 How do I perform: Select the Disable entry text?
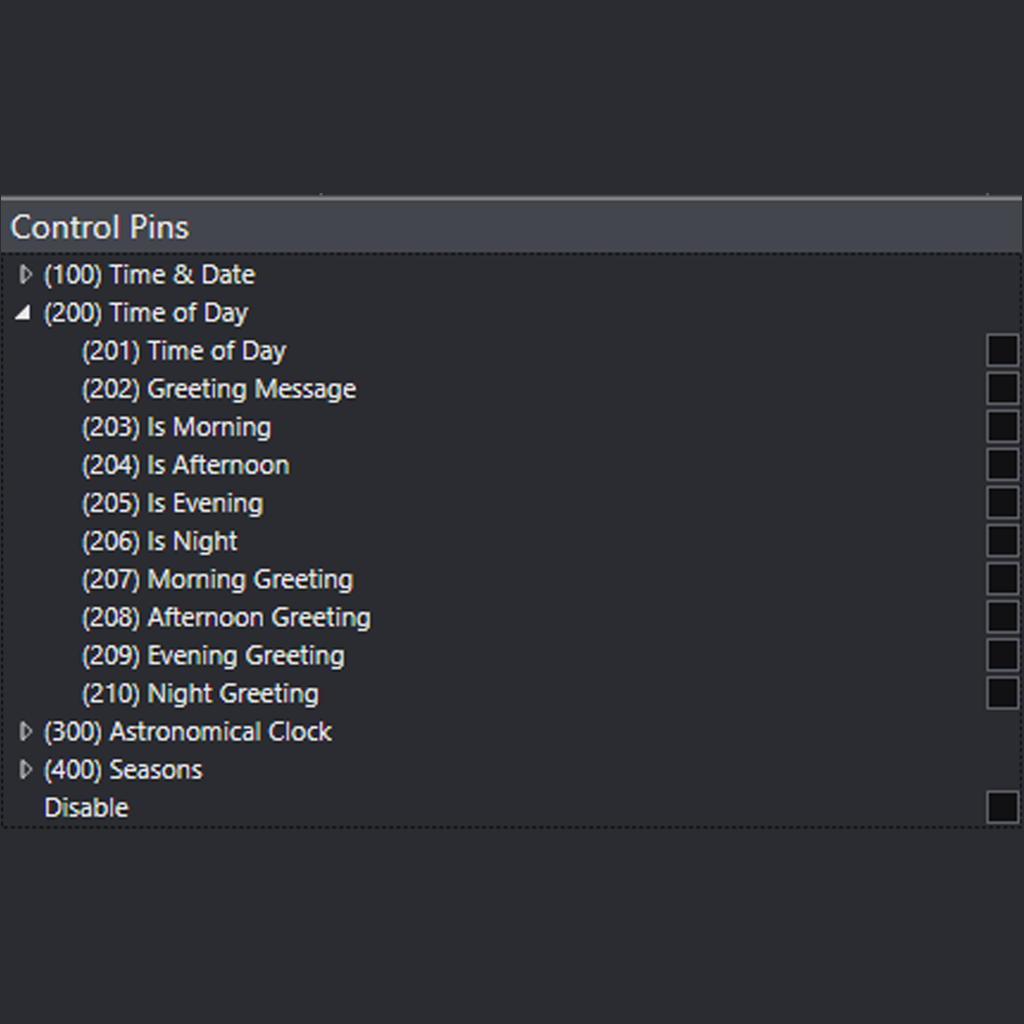pyautogui.click(x=86, y=807)
